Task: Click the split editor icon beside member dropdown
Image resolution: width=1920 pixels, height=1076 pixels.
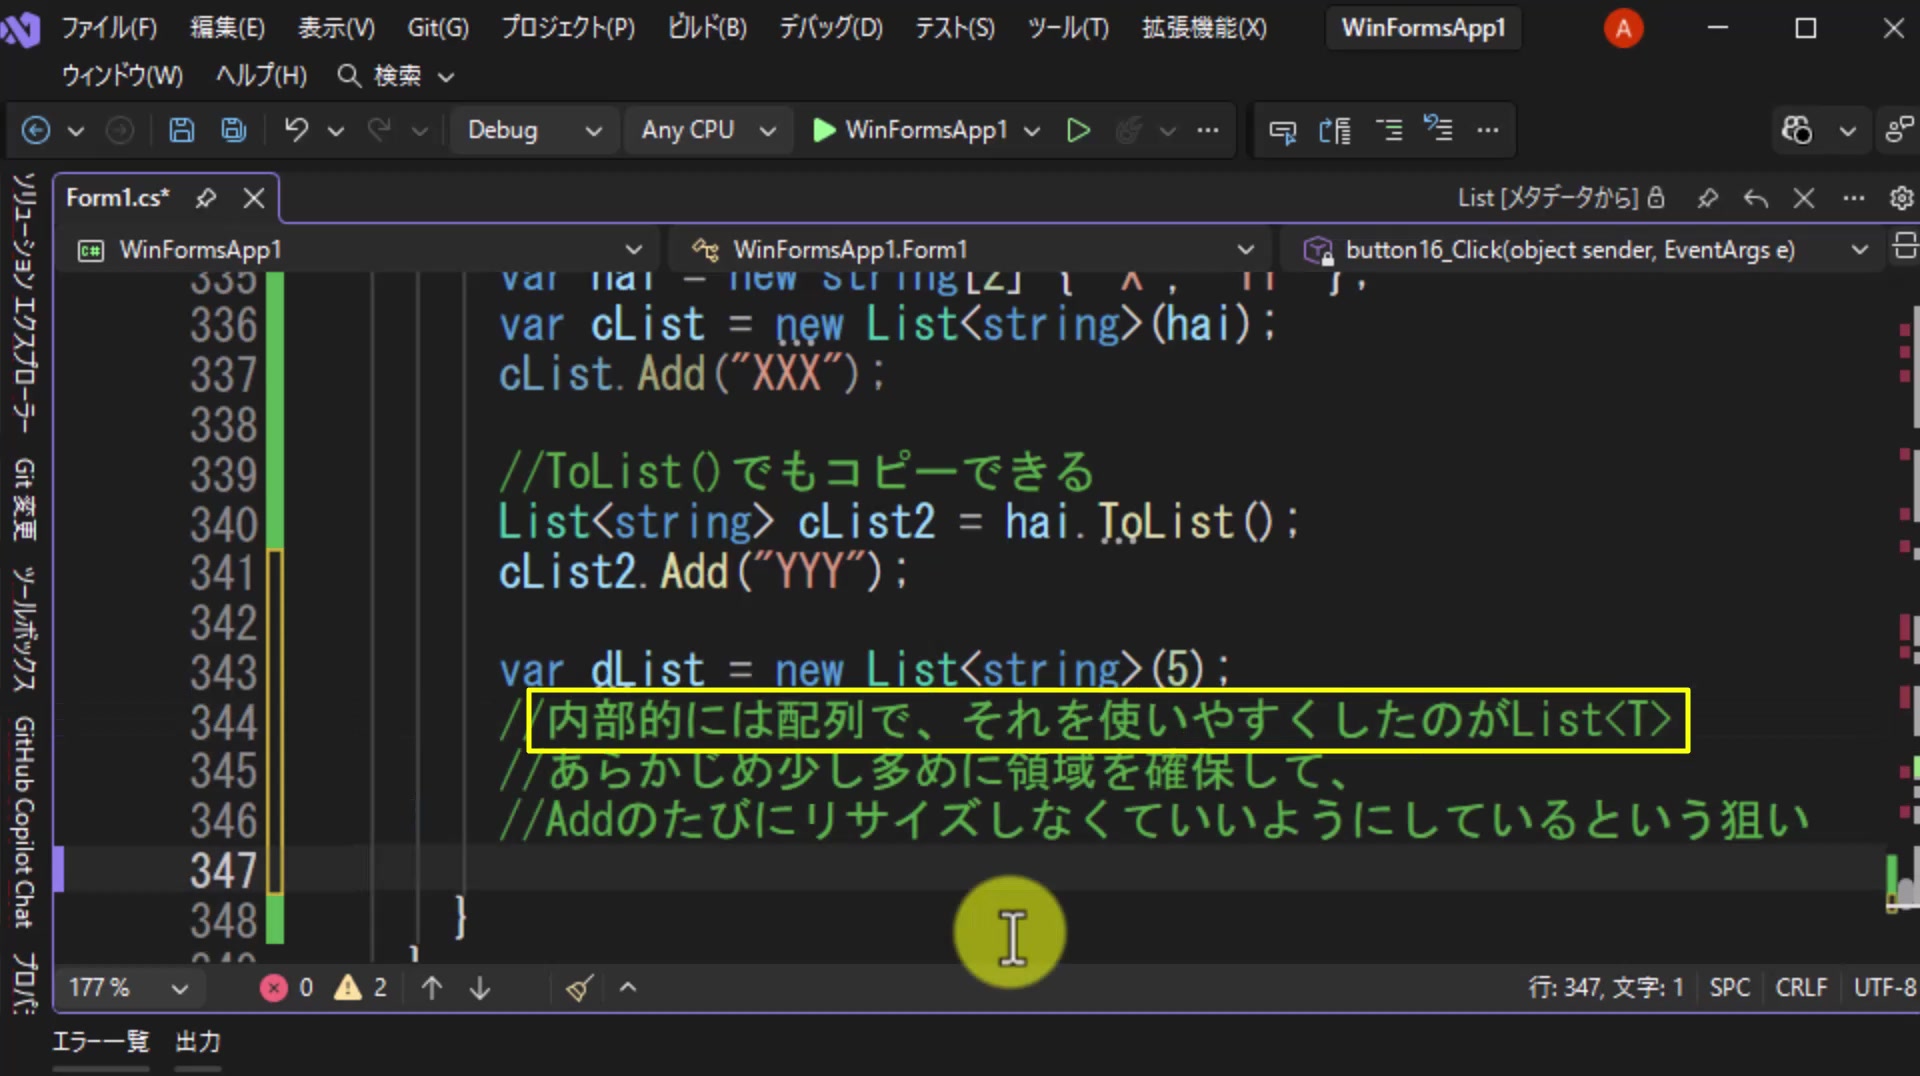Action: [x=1905, y=246]
